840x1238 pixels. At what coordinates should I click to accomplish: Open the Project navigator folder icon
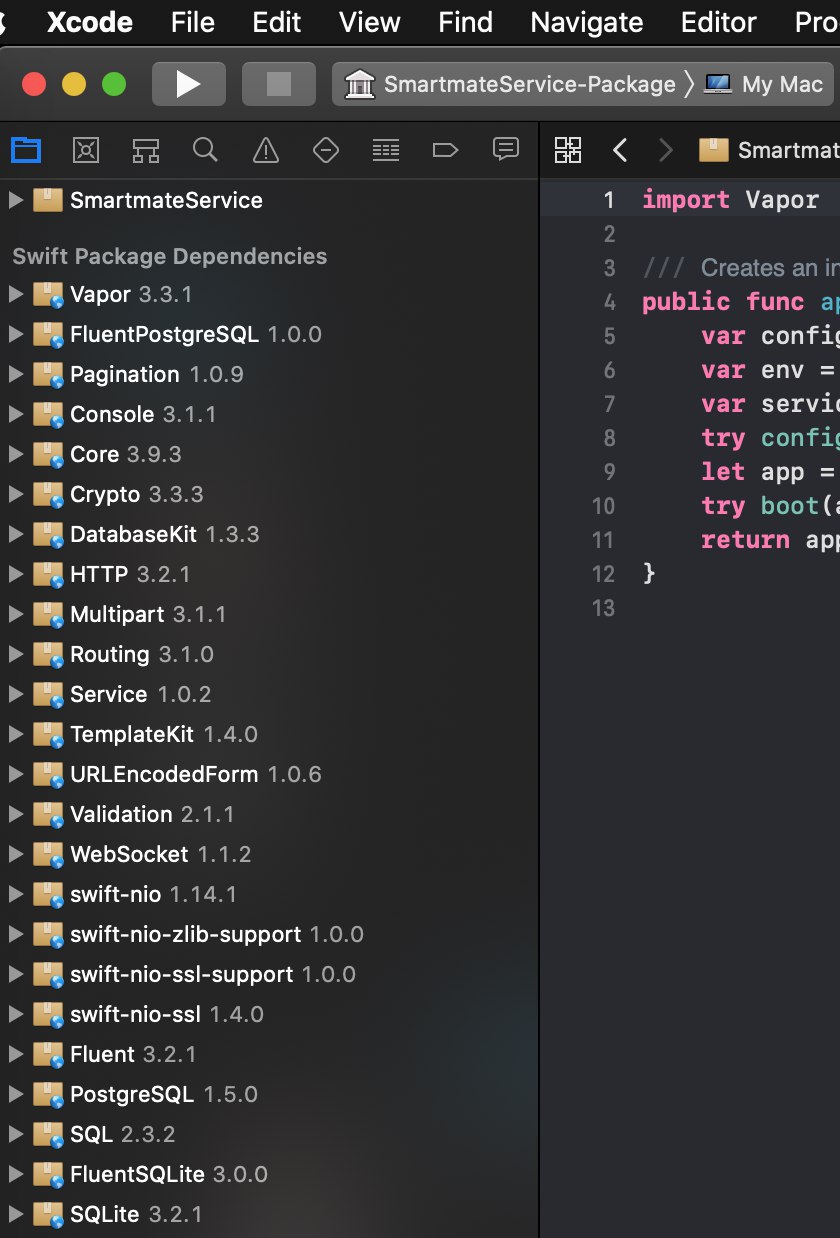pyautogui.click(x=26, y=150)
